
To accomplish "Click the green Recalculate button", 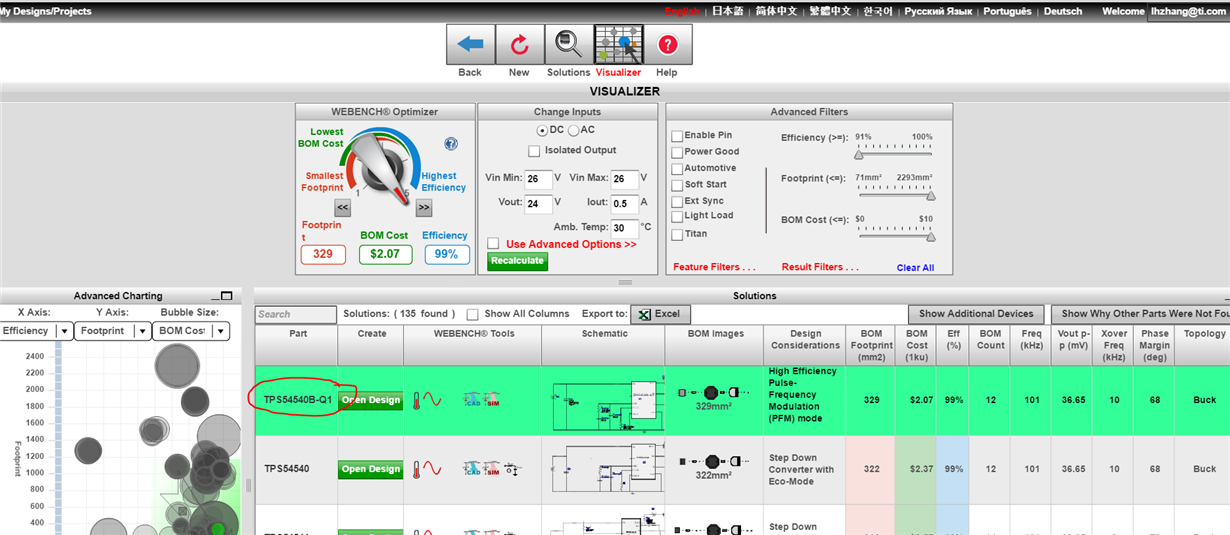I will point(518,261).
